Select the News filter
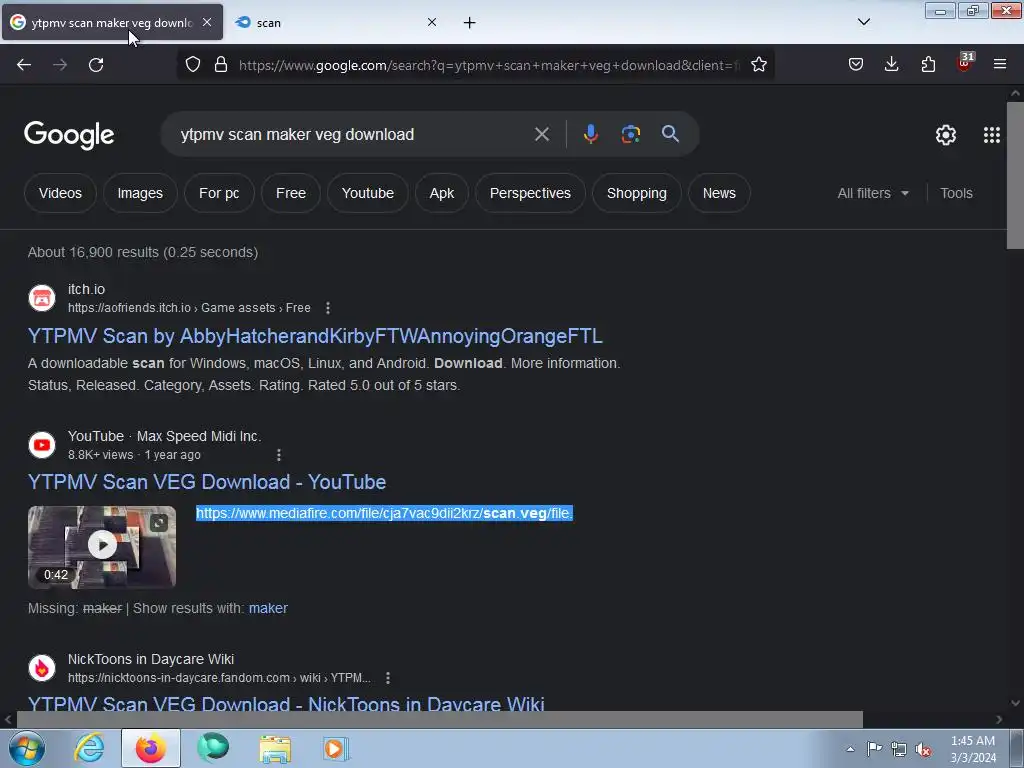 (x=719, y=193)
